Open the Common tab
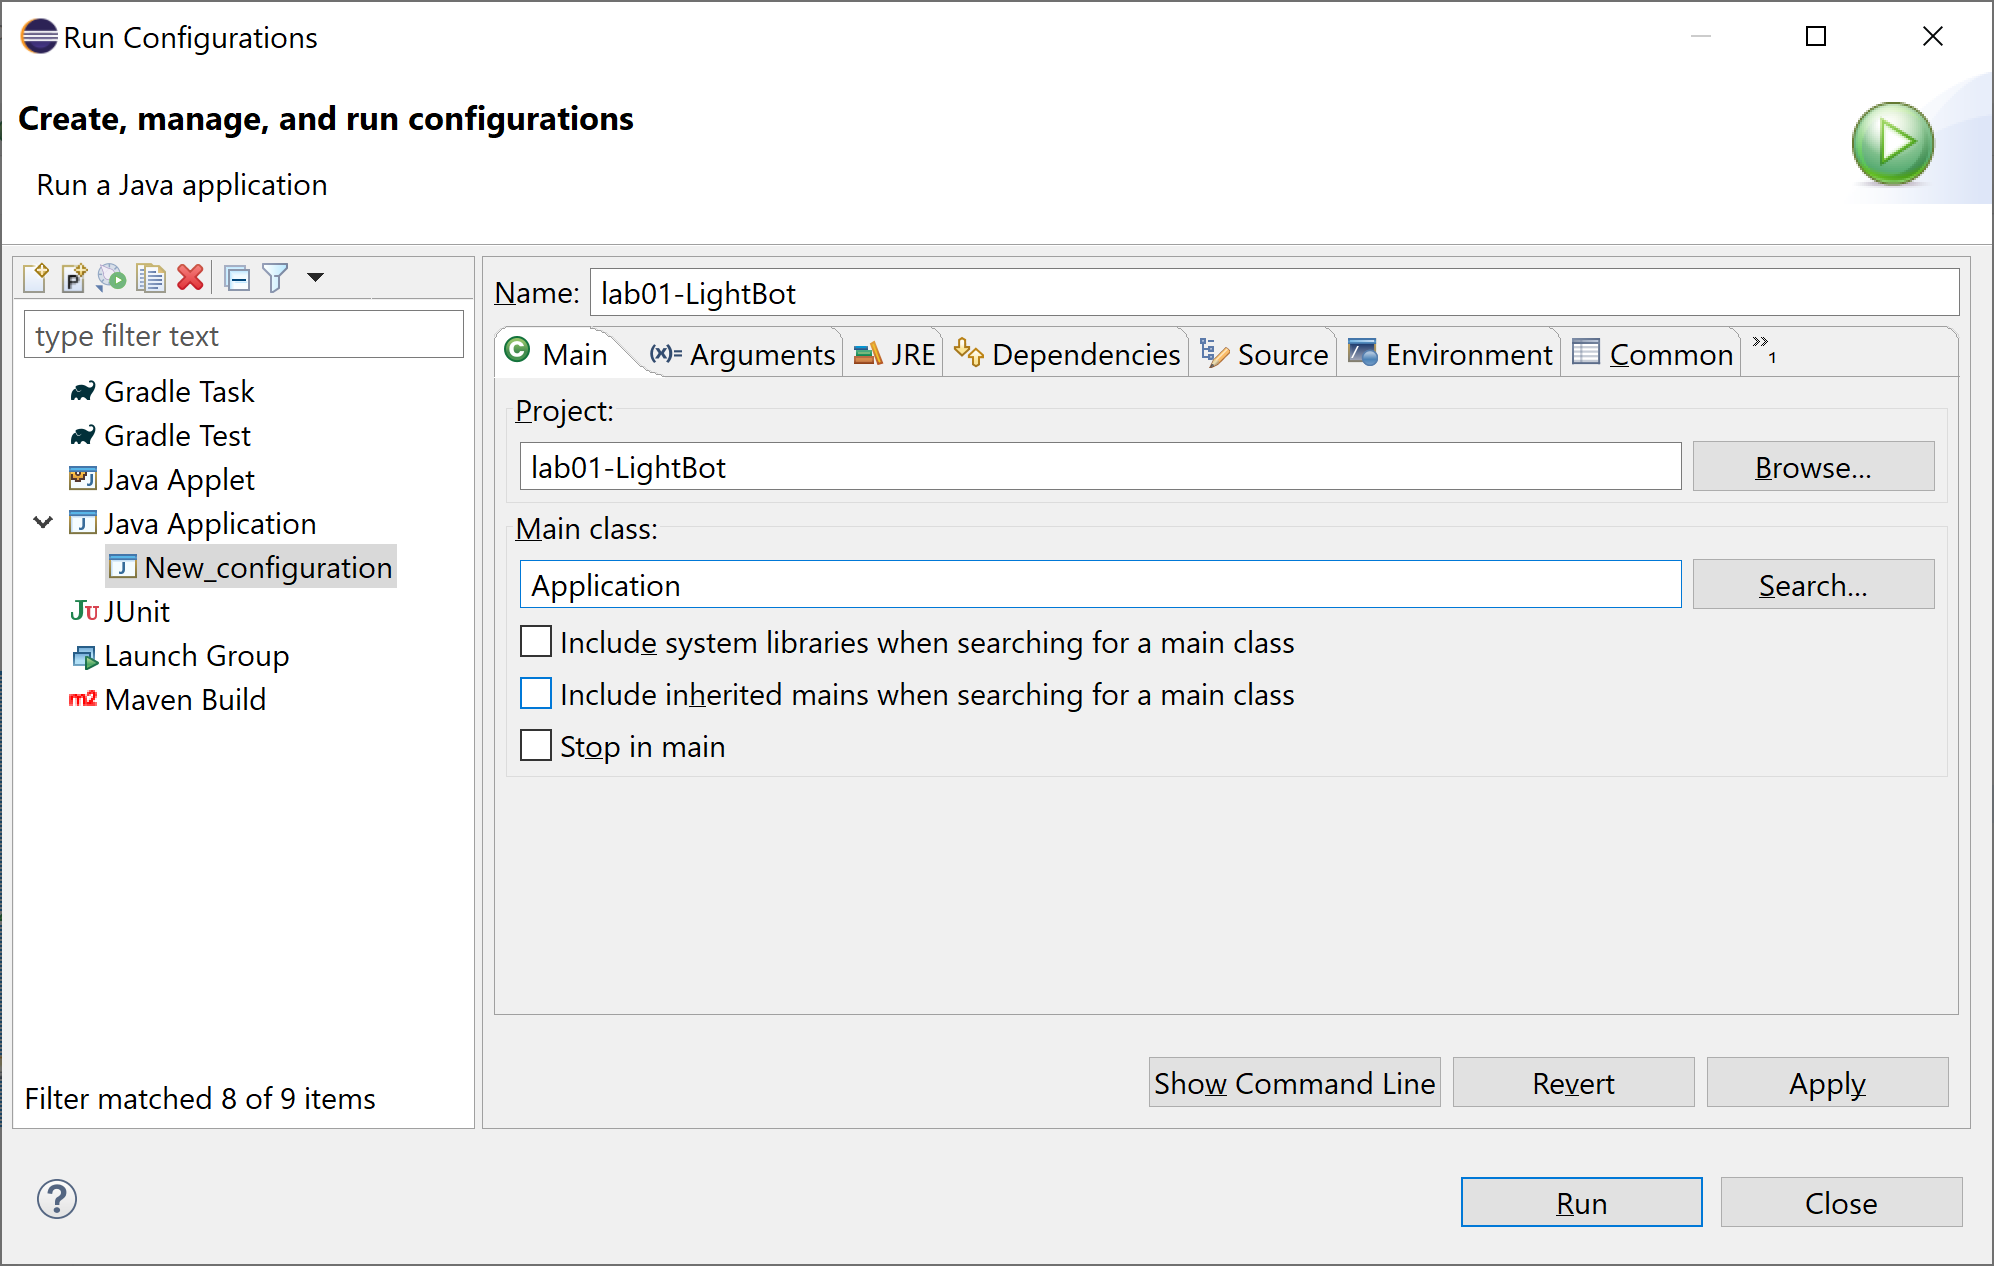The height and width of the screenshot is (1266, 1994). click(1653, 354)
